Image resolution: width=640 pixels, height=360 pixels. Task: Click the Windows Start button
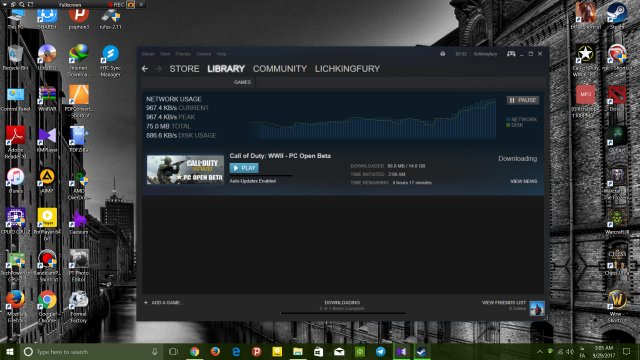[x=10, y=351]
